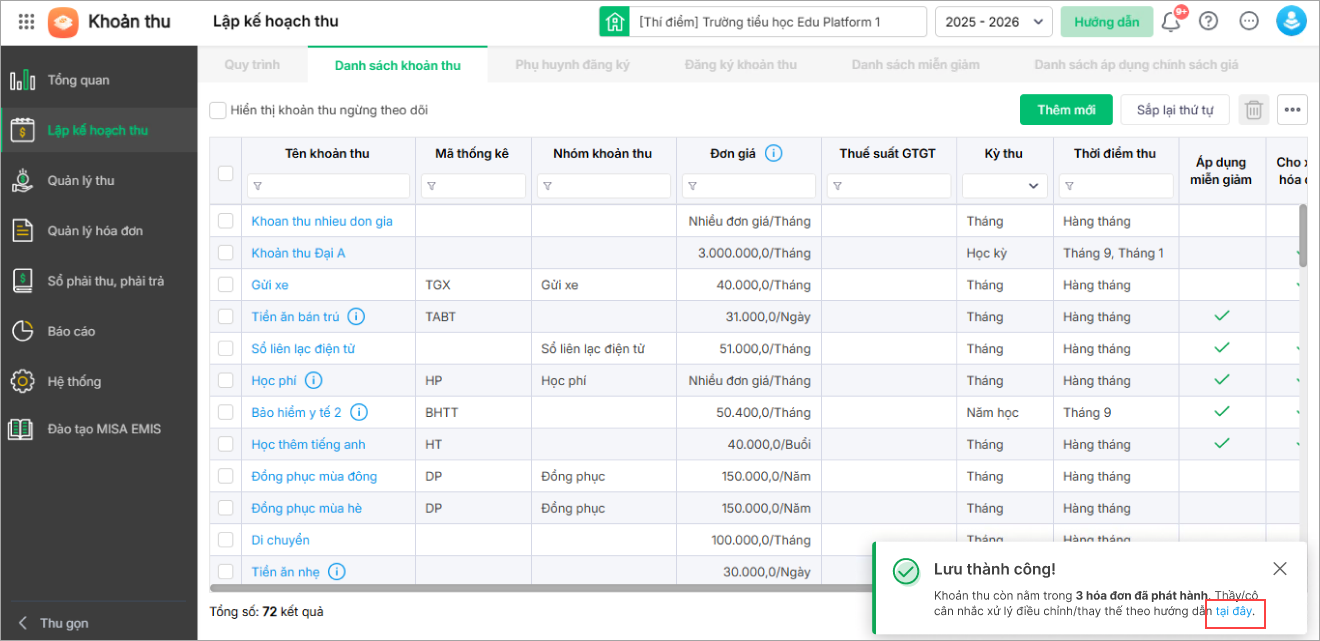The image size is (1320, 641).
Task: Open Quản lý hóa đơn in sidebar
Action: (94, 231)
